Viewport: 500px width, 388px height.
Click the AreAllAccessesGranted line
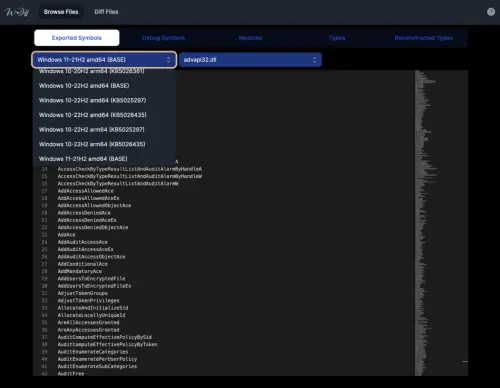pos(88,323)
